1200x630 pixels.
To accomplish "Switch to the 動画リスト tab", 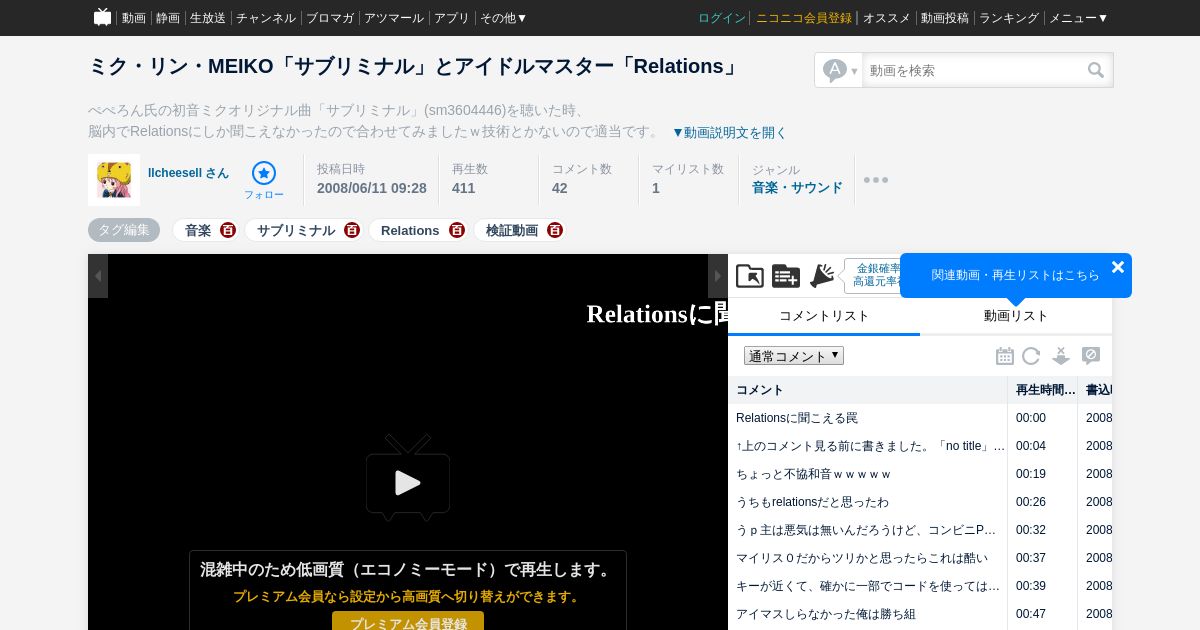I will click(x=1016, y=316).
